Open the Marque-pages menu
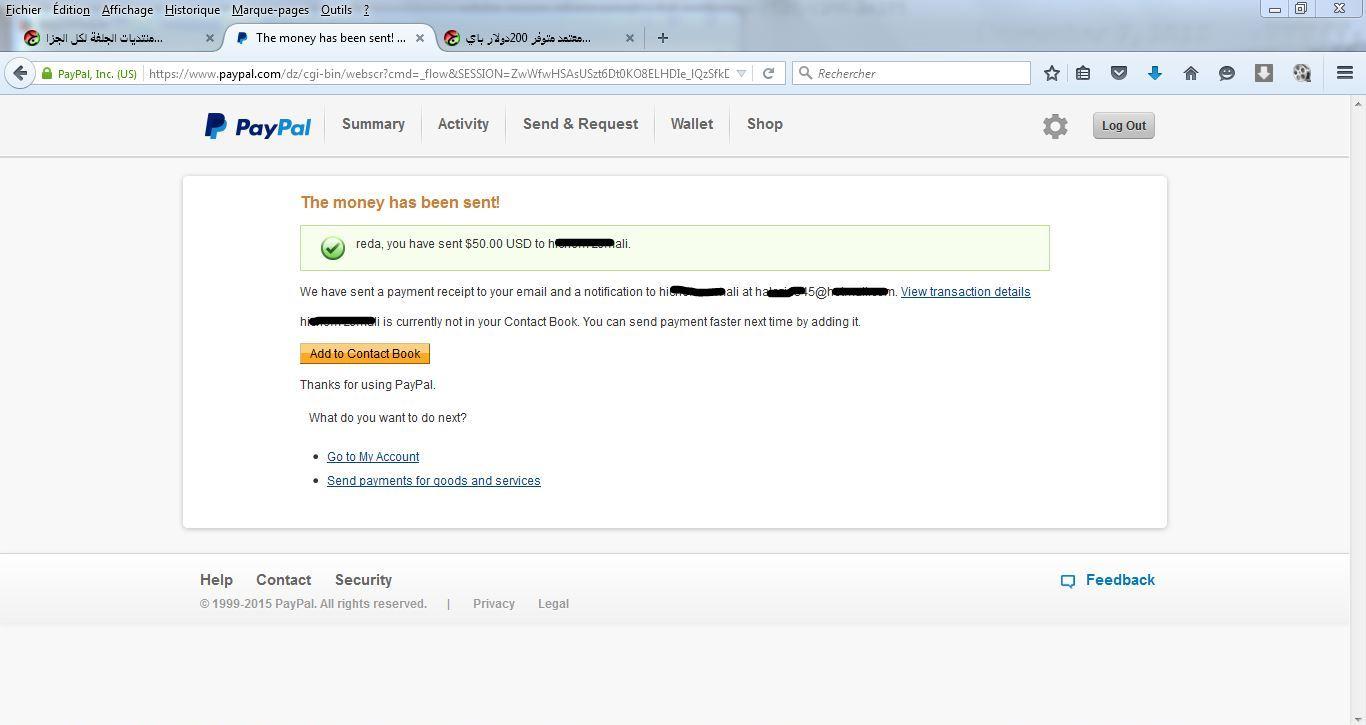 (270, 10)
